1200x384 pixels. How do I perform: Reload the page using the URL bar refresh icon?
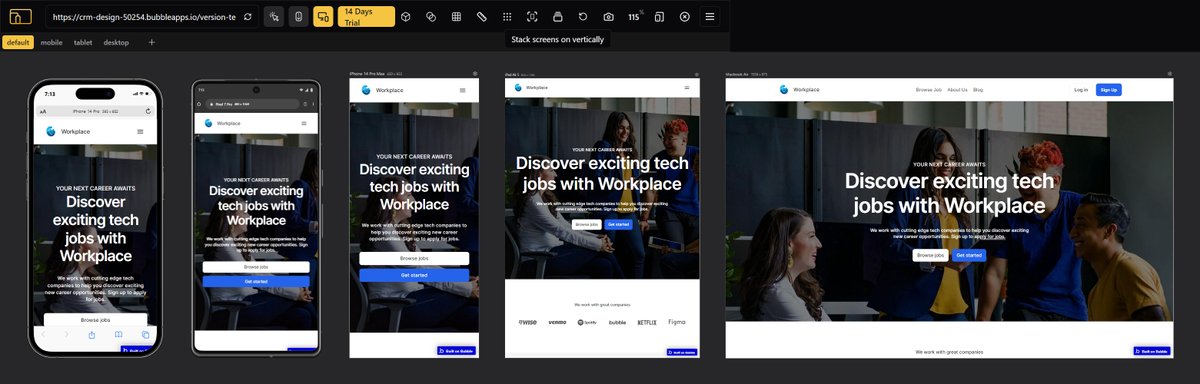click(x=247, y=17)
